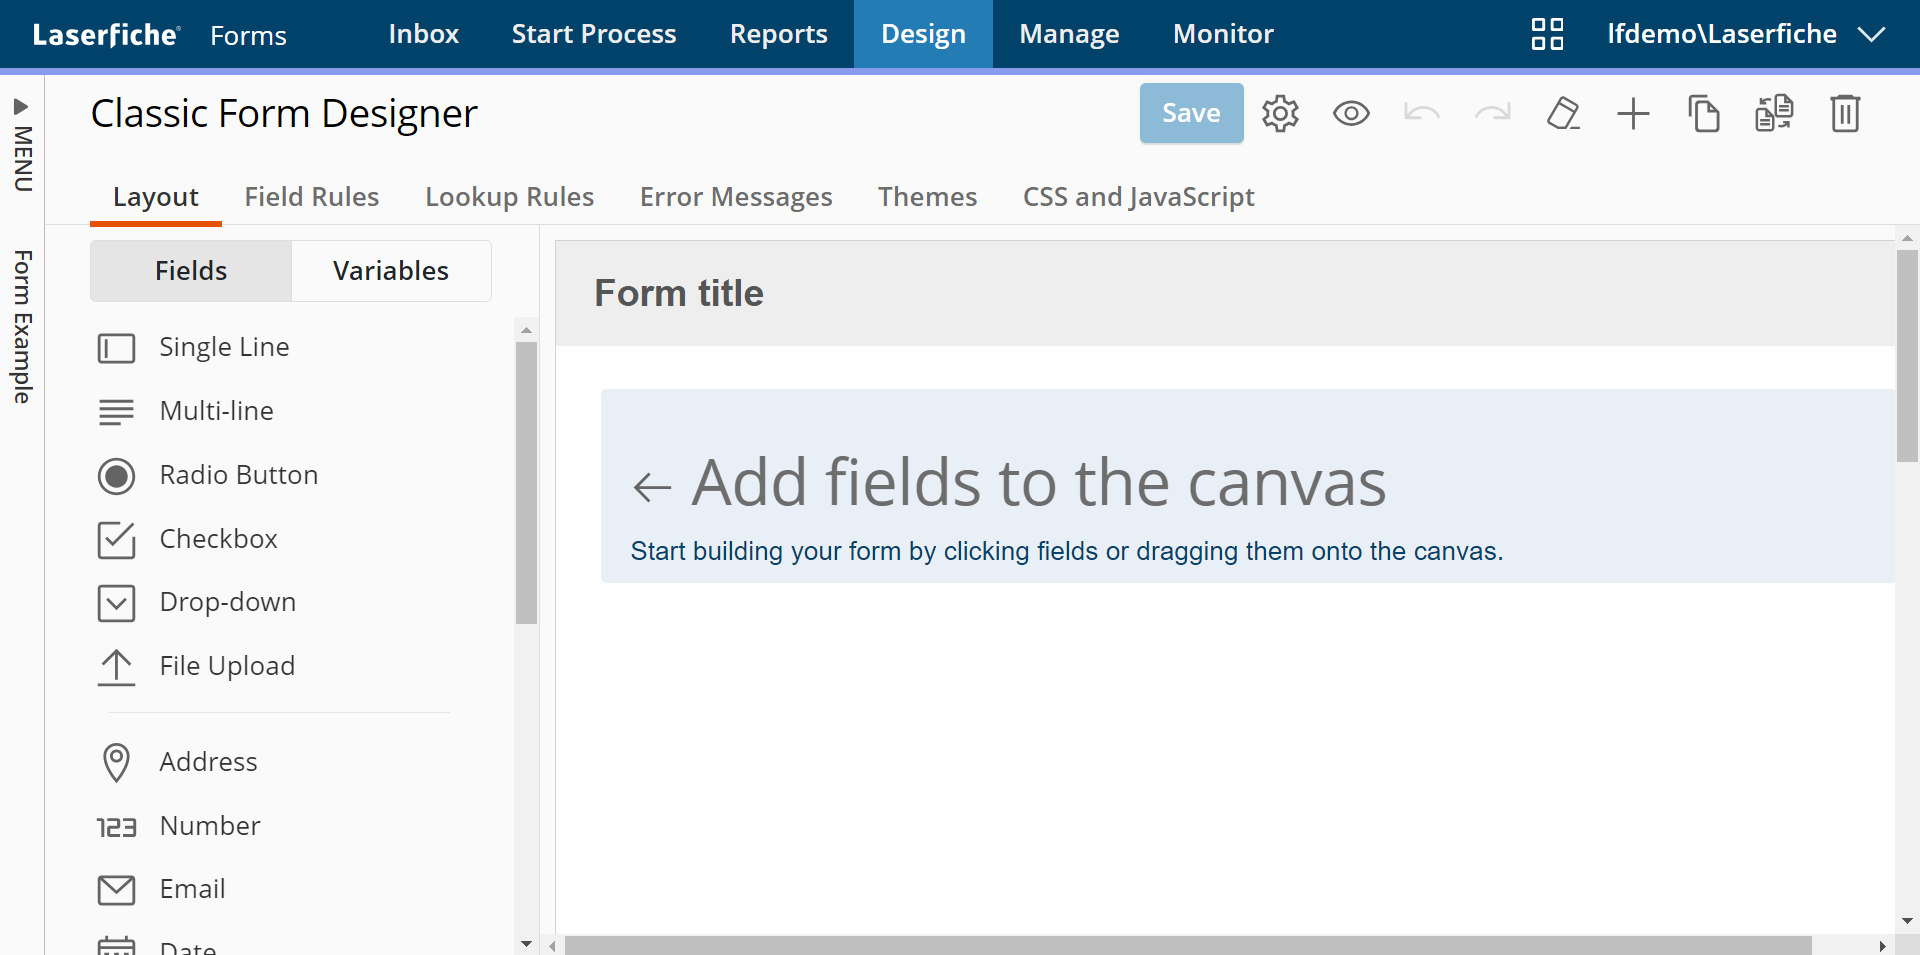Viewport: 1920px width, 955px height.
Task: Click the copy form icon
Action: [x=1704, y=114]
